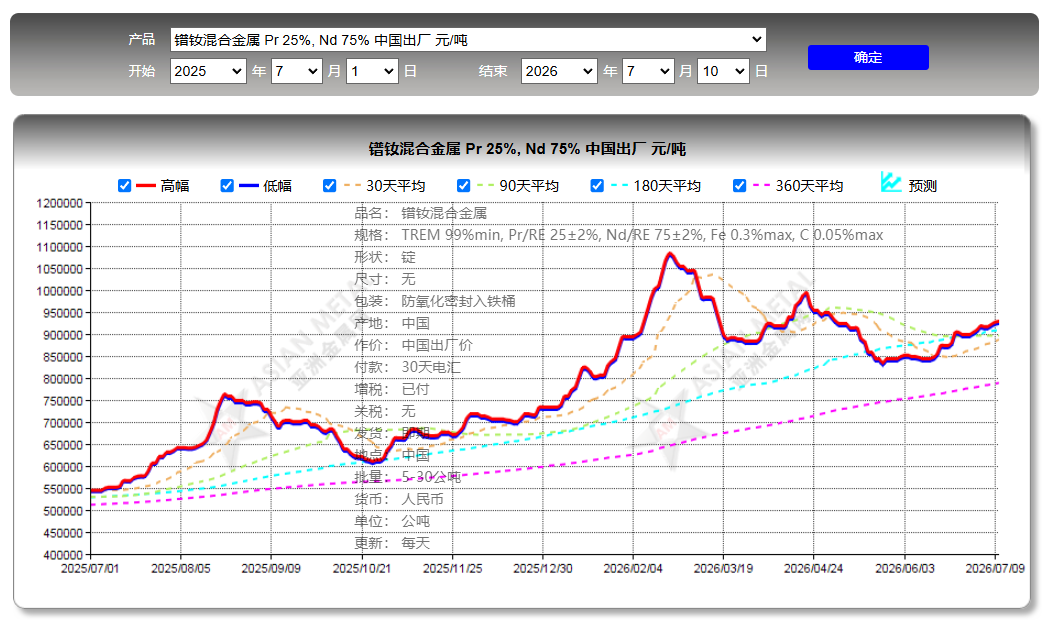Click the x-axis date 2025/12/30
The width and height of the screenshot is (1044, 620).
[543, 568]
